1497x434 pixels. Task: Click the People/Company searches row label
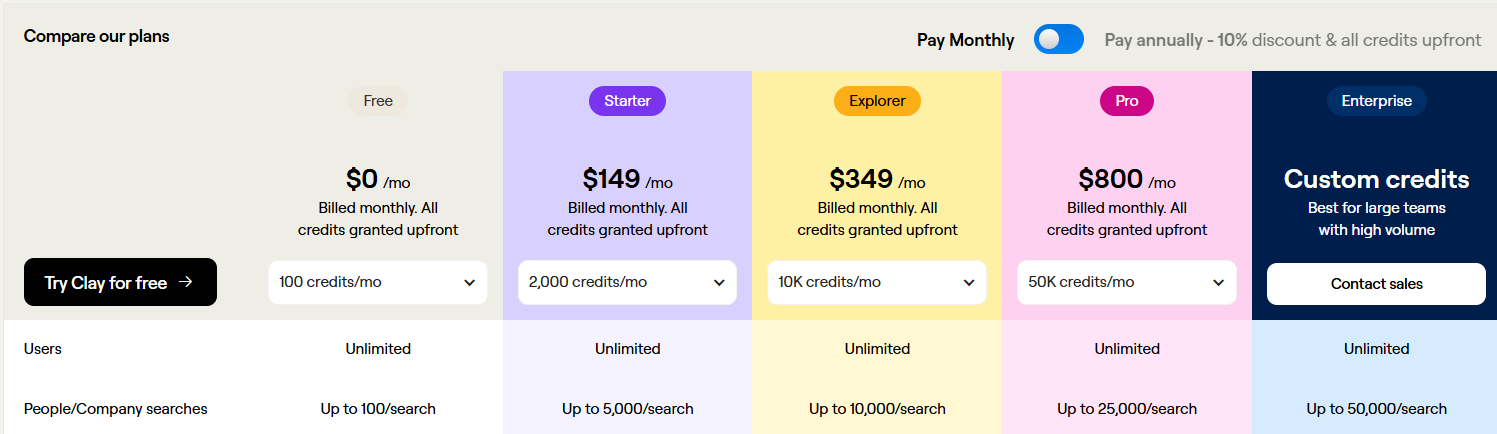click(115, 409)
